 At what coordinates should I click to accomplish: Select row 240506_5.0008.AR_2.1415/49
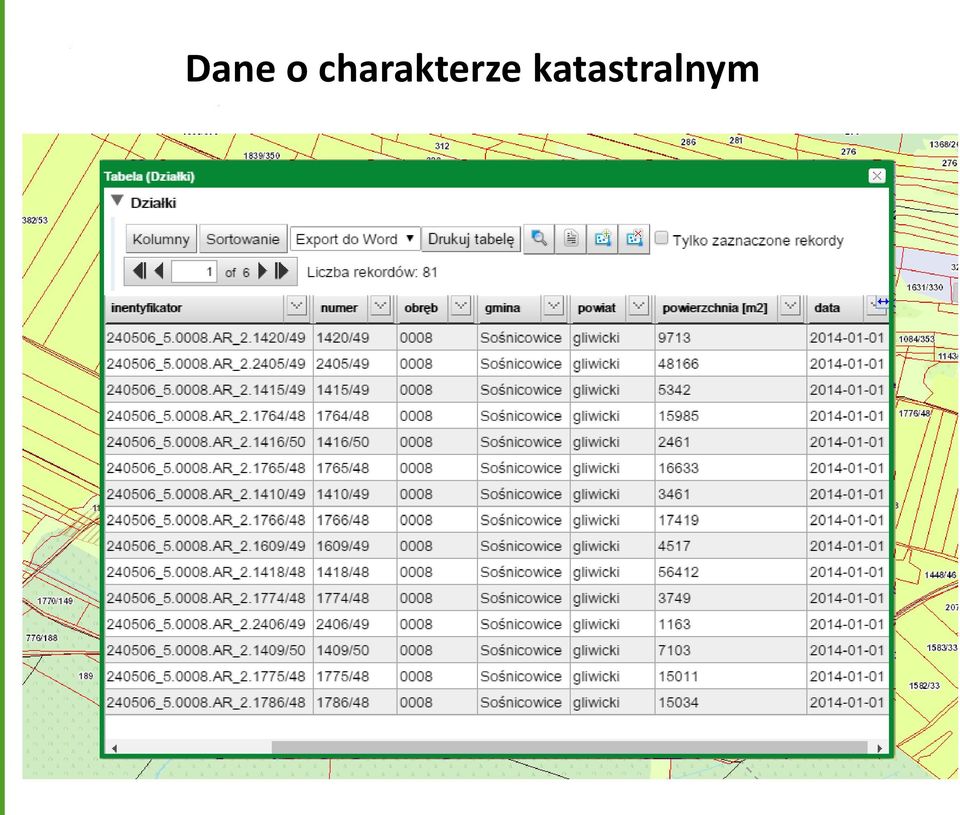pos(497,389)
